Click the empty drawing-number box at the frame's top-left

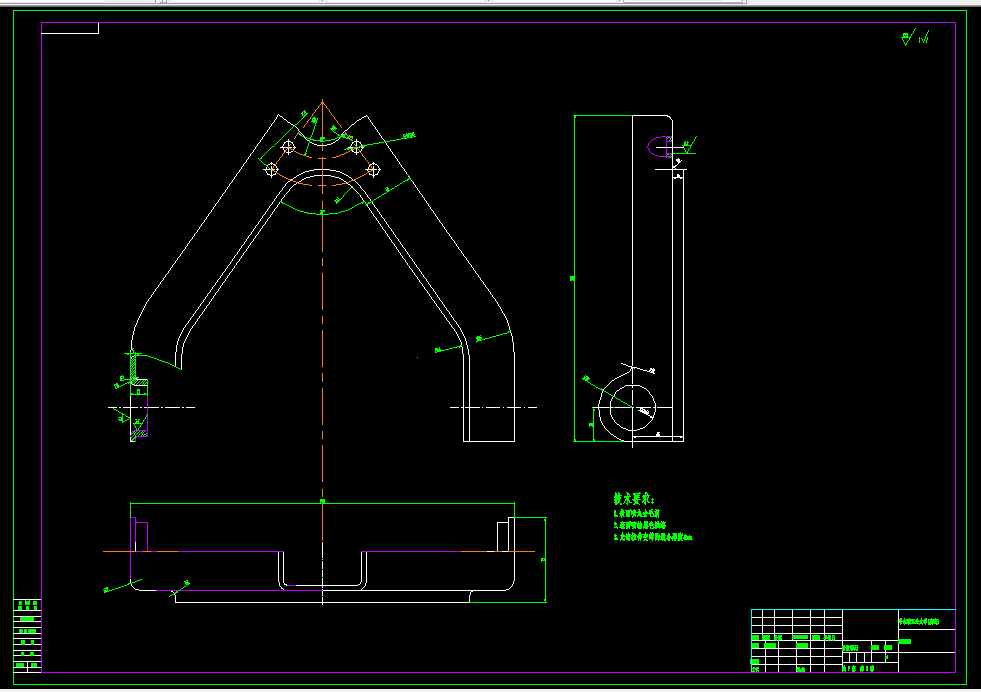point(69,28)
